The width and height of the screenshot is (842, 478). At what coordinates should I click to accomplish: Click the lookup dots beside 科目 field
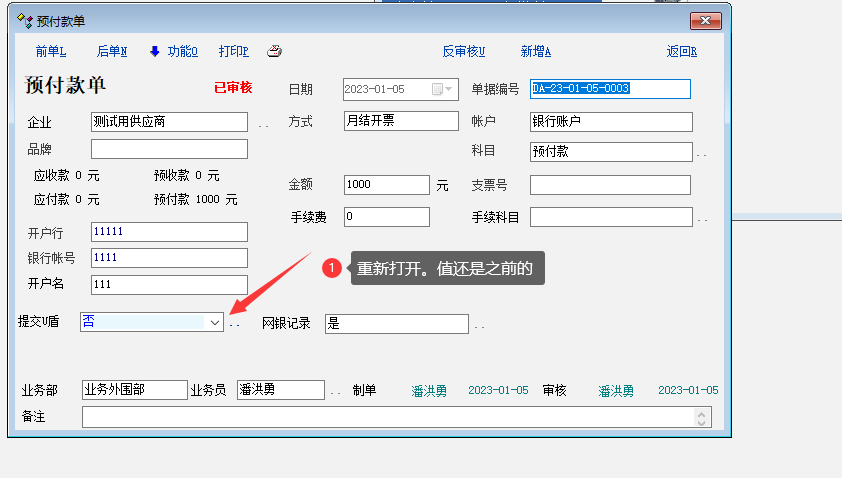(702, 156)
